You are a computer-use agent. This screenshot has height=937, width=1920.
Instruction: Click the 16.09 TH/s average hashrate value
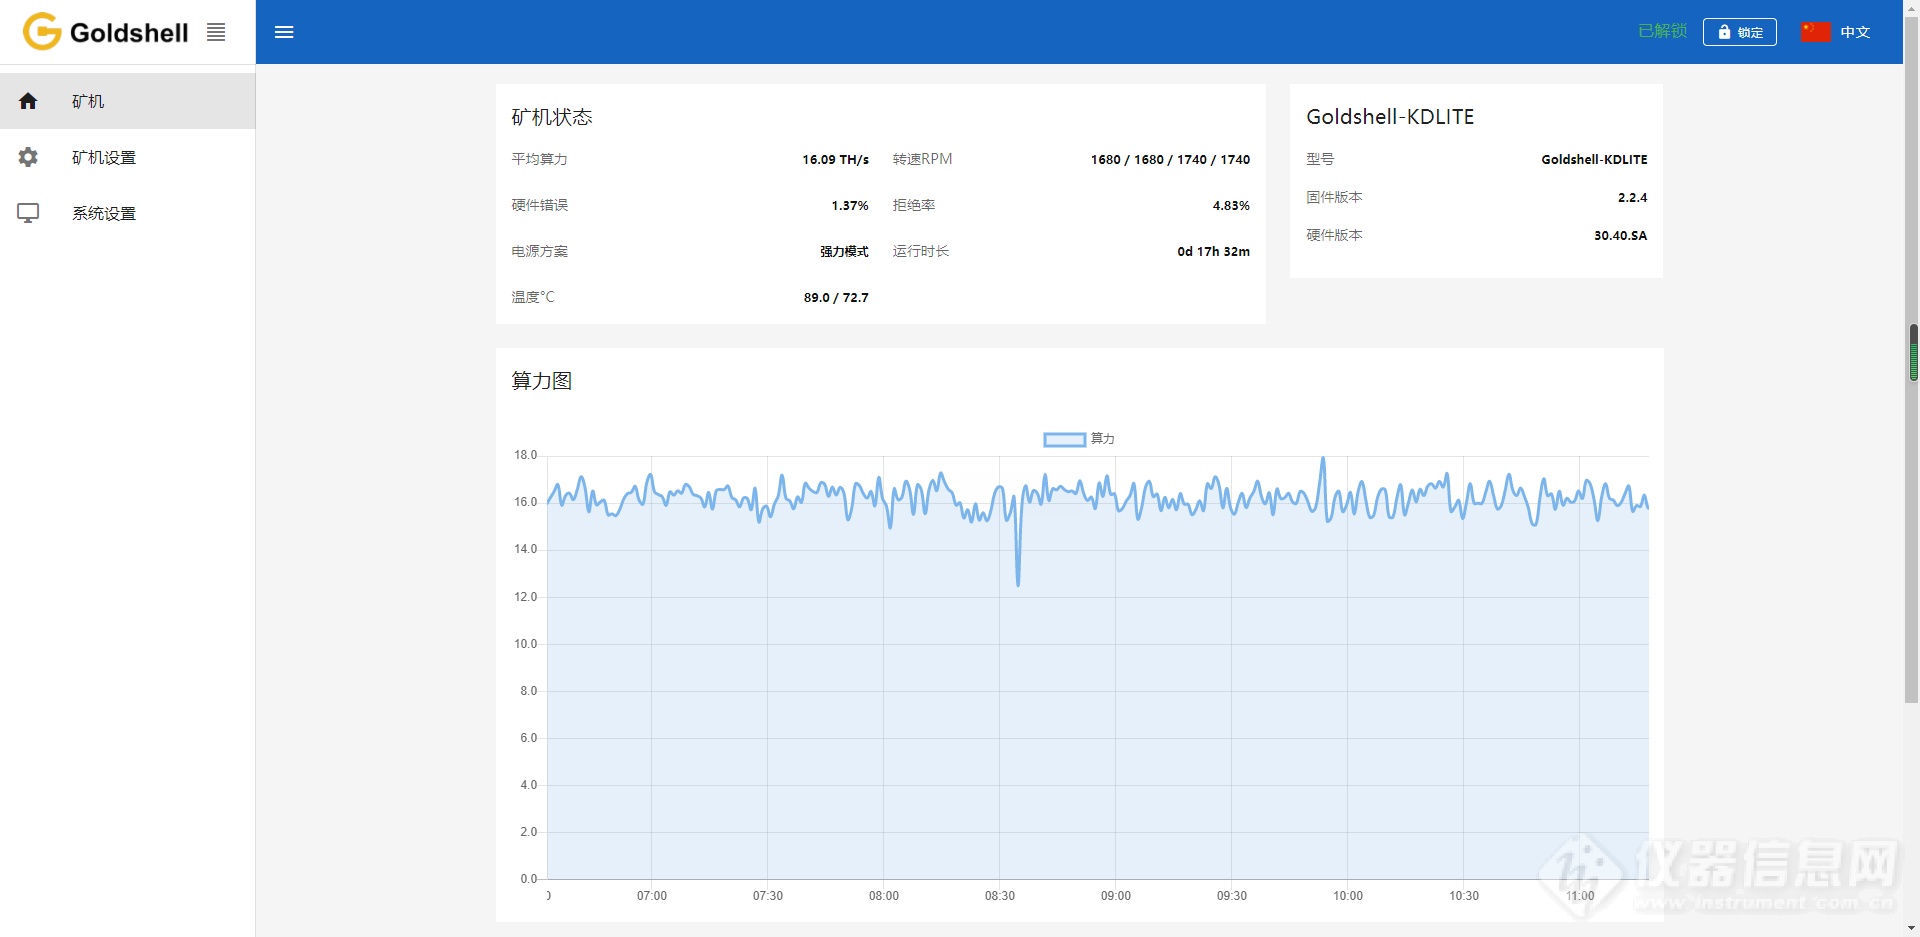coord(835,159)
